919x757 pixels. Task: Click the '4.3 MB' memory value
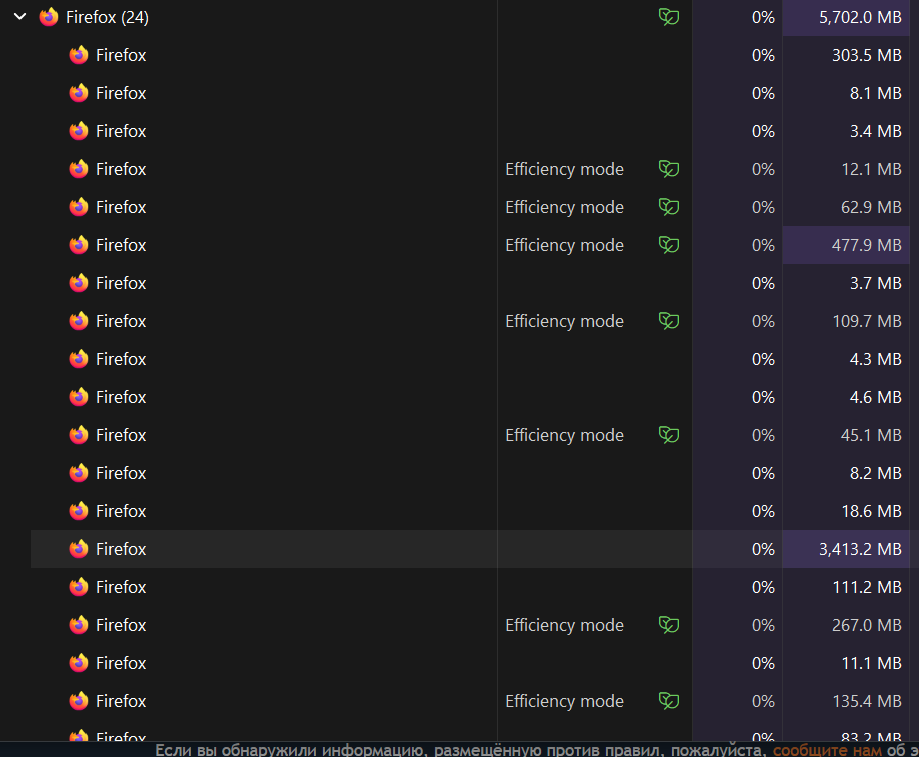click(x=876, y=359)
